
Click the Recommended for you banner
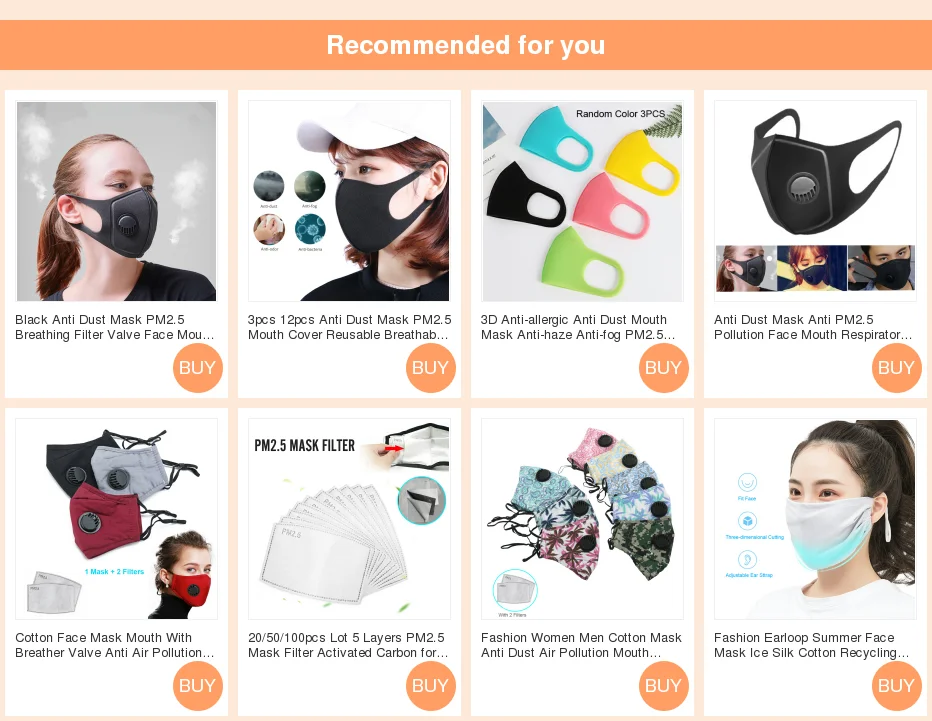click(466, 45)
